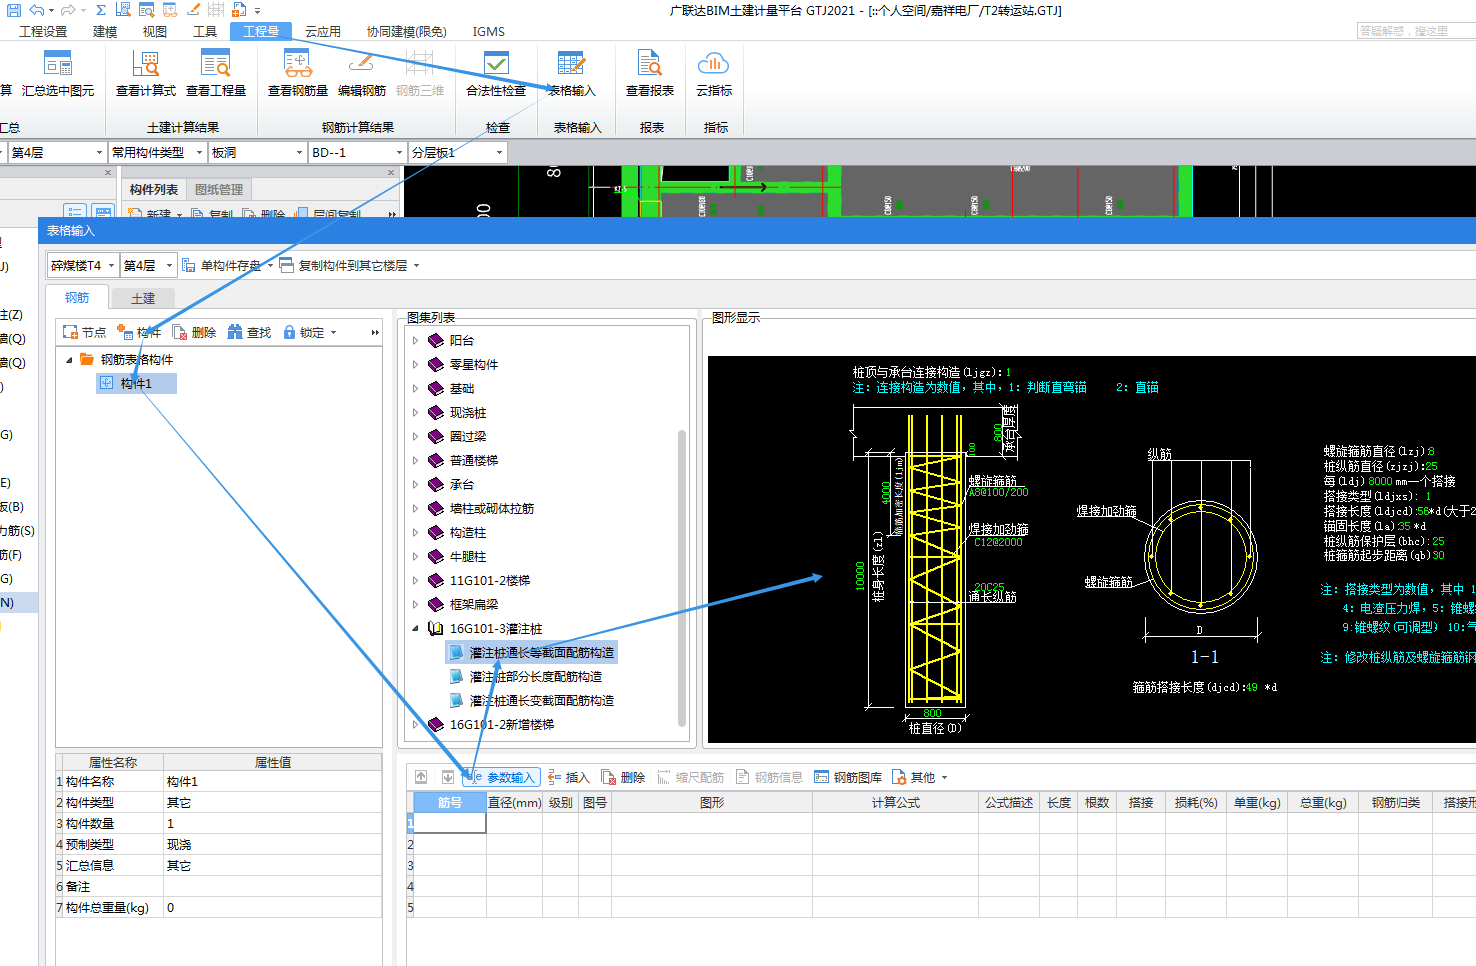1476x966 pixels.
Task: Collapse 钢筋表格构件 tree root
Action: (x=69, y=360)
